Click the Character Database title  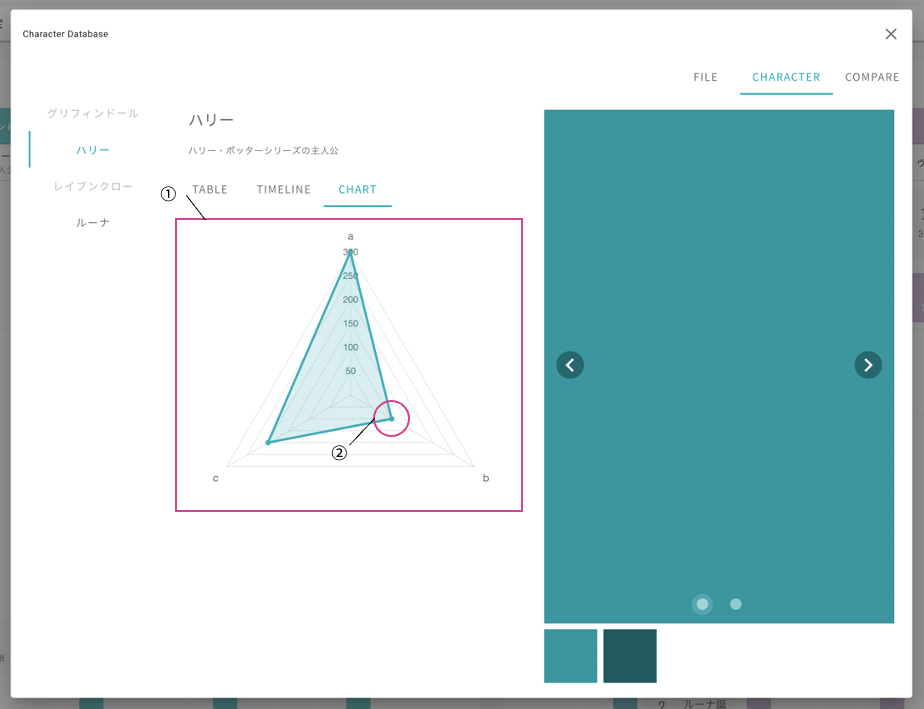click(x=65, y=34)
